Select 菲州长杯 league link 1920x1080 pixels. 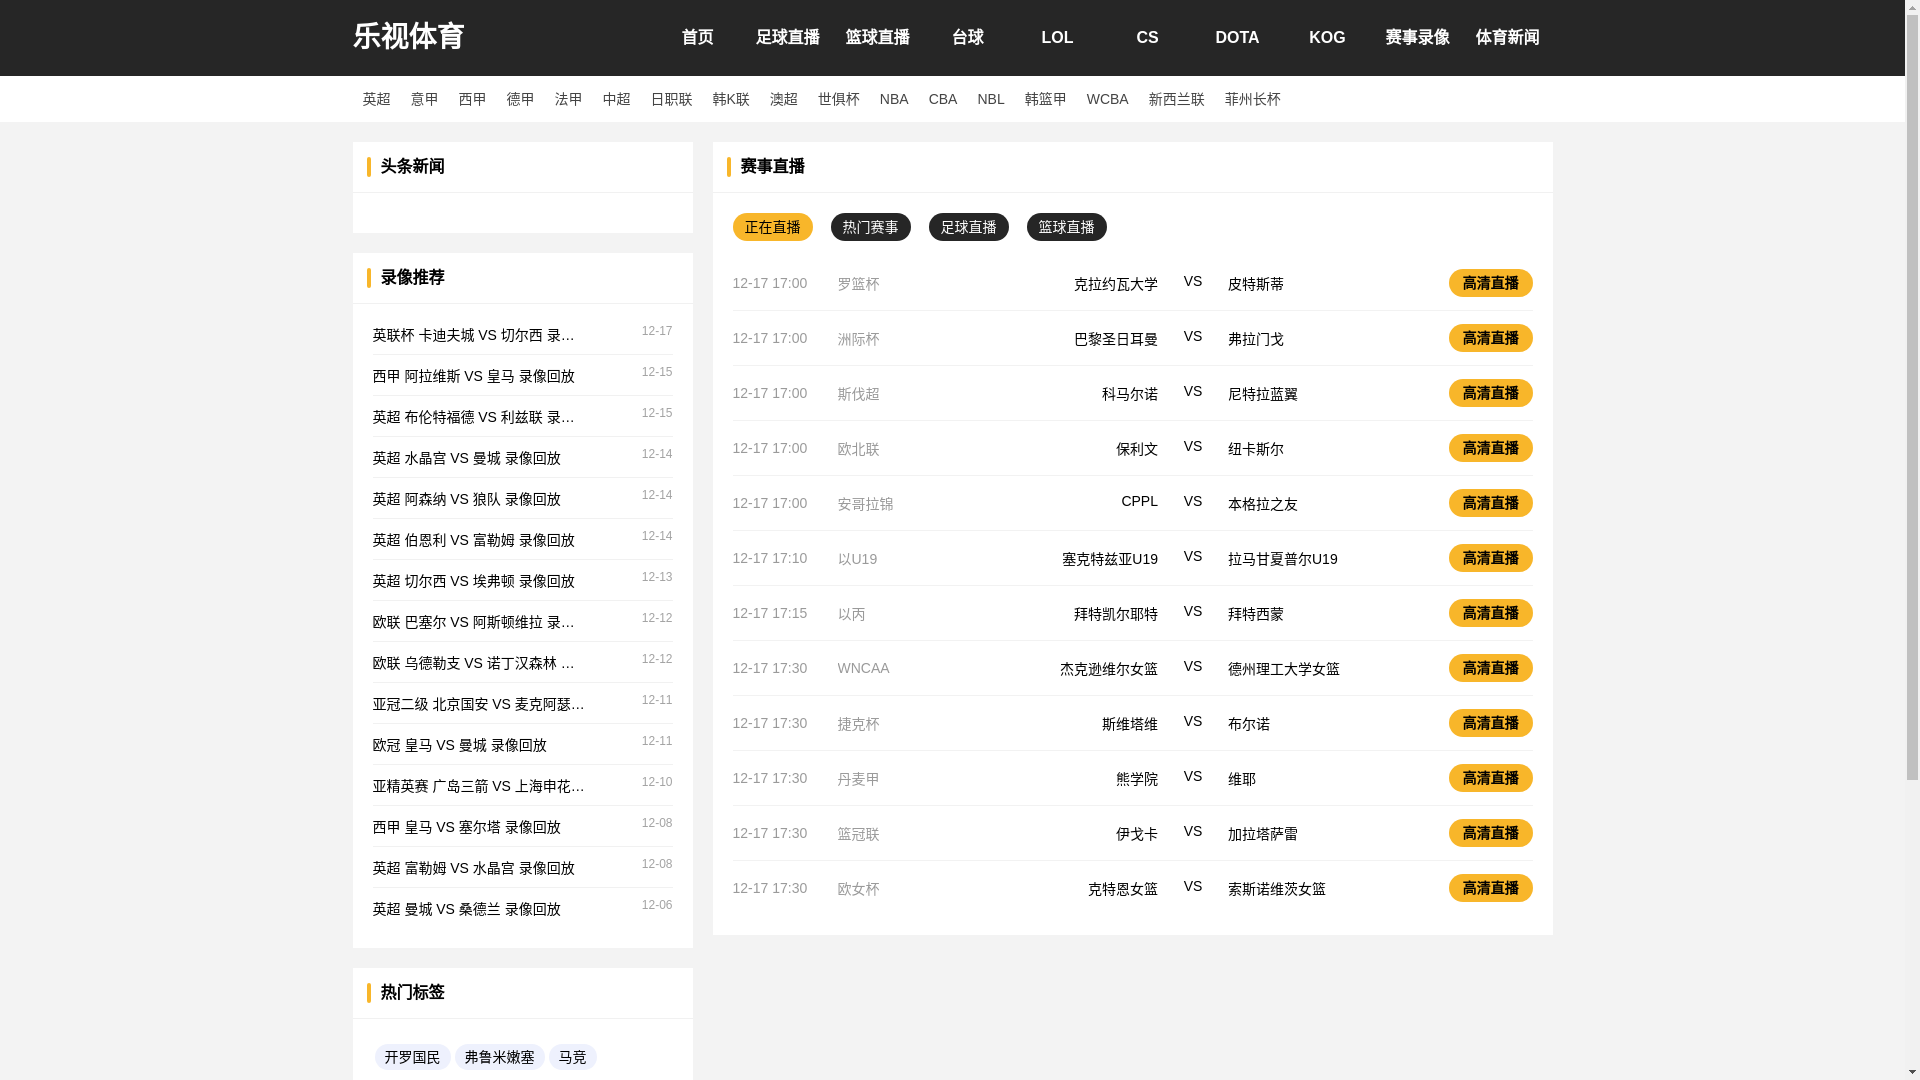[1253, 99]
